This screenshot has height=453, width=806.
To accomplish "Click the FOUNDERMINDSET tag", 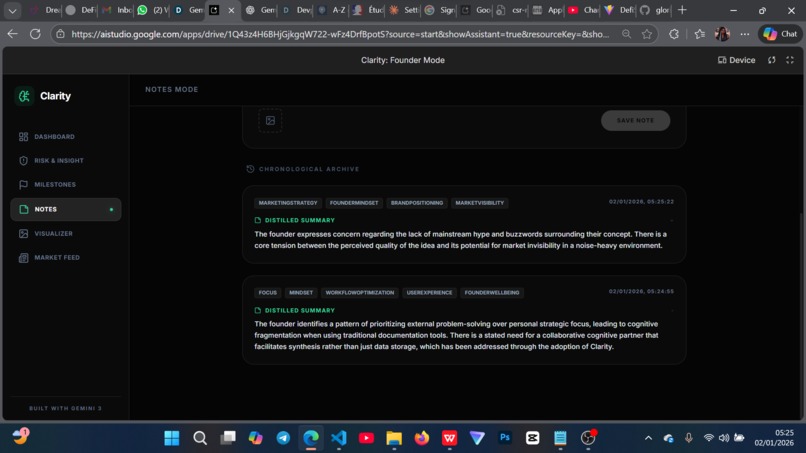I will pyautogui.click(x=354, y=203).
